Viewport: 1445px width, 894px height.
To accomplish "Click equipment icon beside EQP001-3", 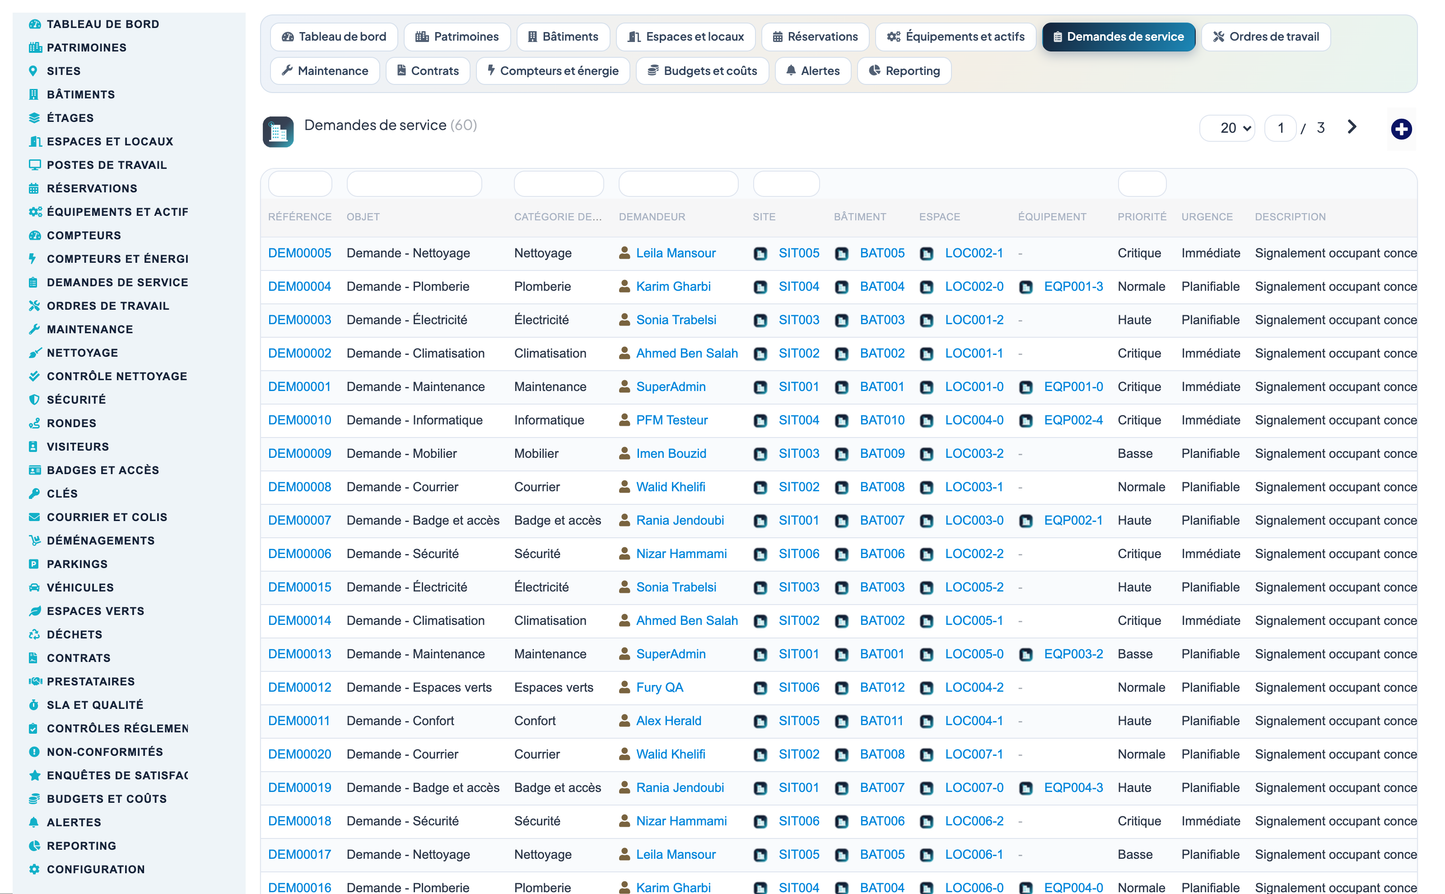I will pyautogui.click(x=1026, y=287).
